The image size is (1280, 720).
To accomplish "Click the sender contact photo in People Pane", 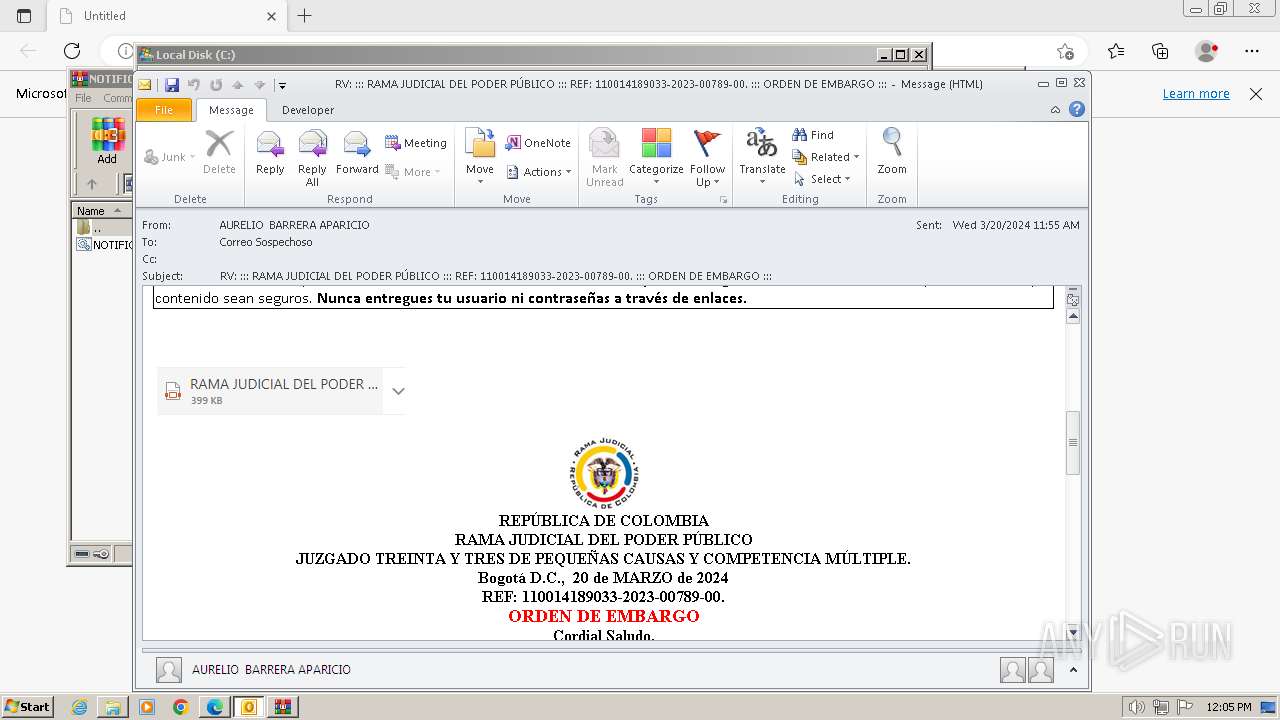I will pos(169,670).
